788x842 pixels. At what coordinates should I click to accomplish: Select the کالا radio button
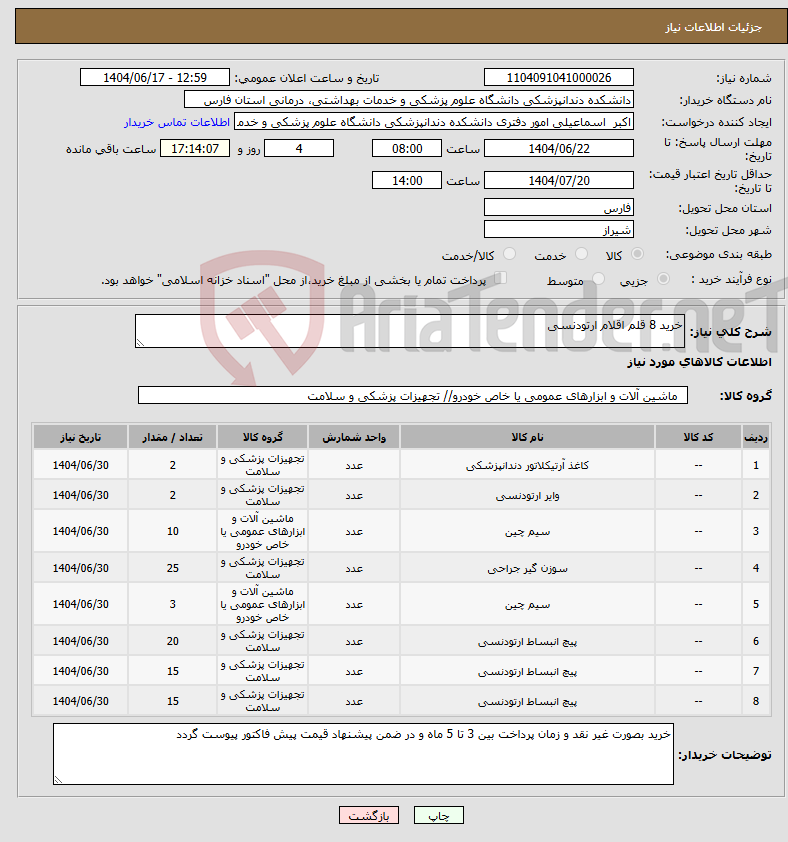tap(637, 254)
